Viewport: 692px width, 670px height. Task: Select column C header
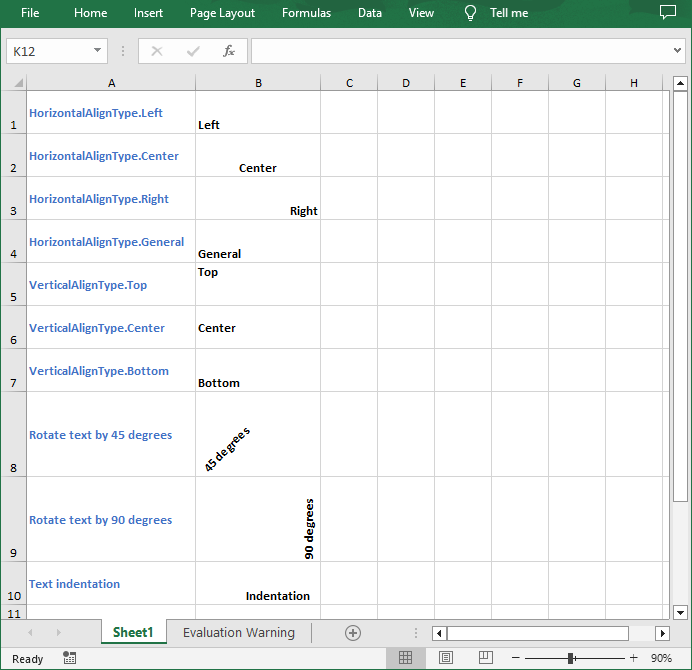tap(349, 83)
